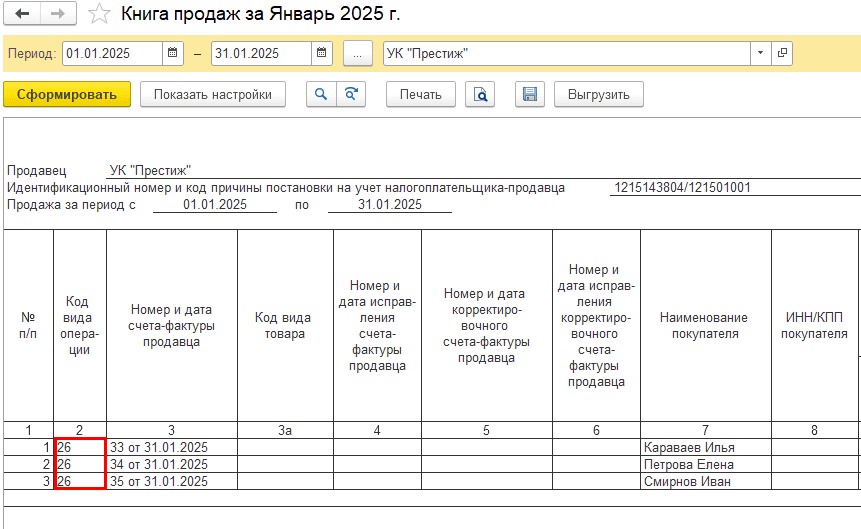Click the magnifier search icon
861x529 pixels.
tap(321, 95)
